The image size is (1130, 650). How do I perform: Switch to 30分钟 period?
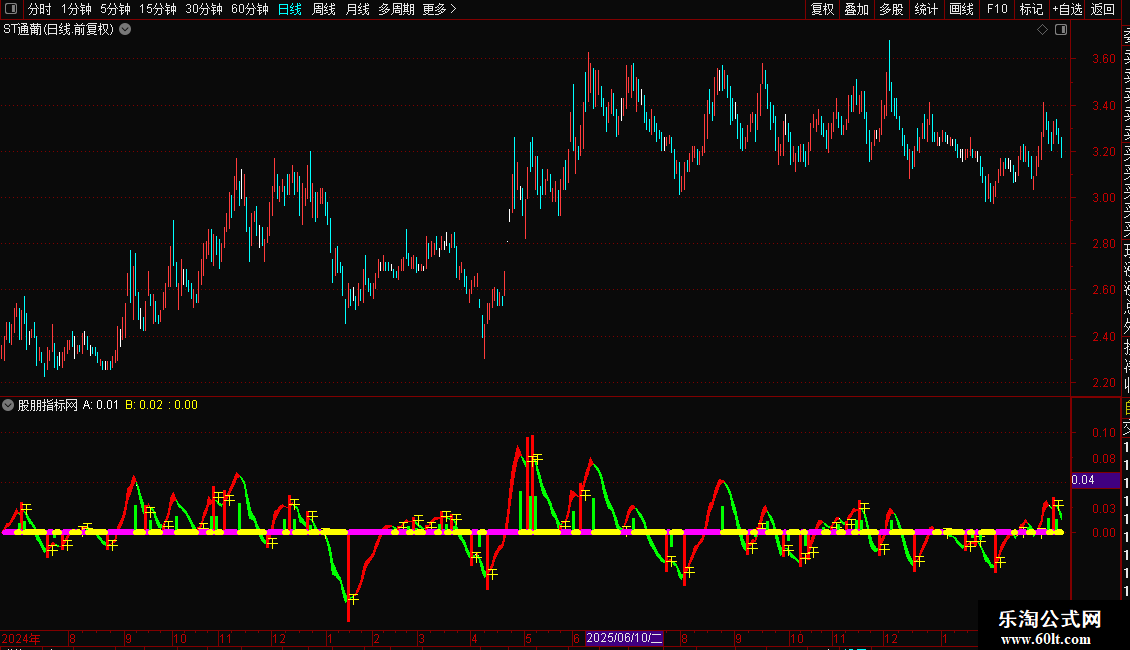[204, 9]
